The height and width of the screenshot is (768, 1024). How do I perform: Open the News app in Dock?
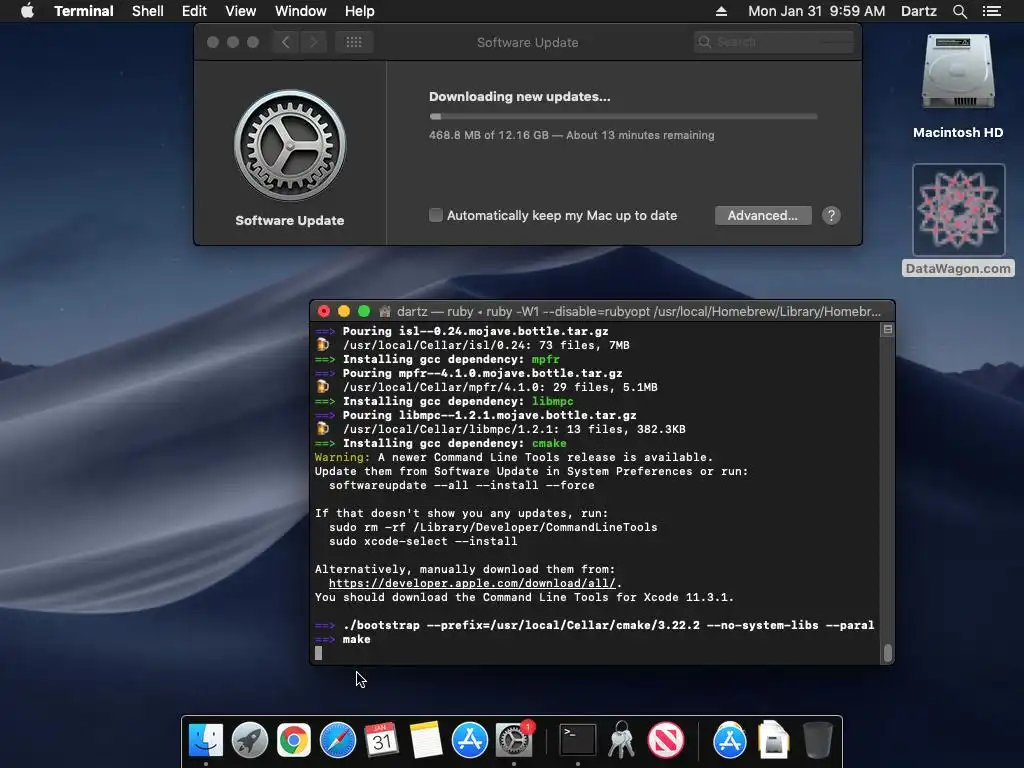point(665,740)
